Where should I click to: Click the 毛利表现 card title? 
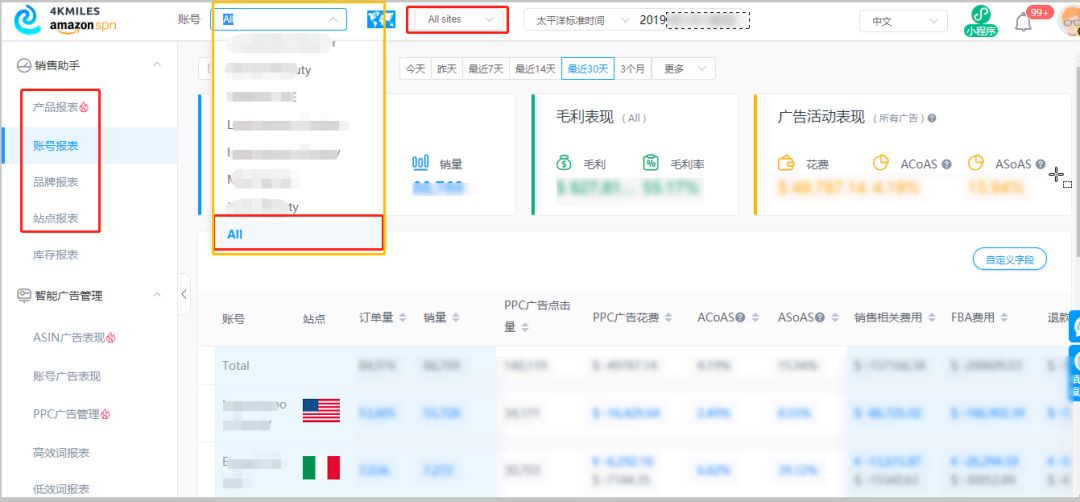pyautogui.click(x=584, y=117)
